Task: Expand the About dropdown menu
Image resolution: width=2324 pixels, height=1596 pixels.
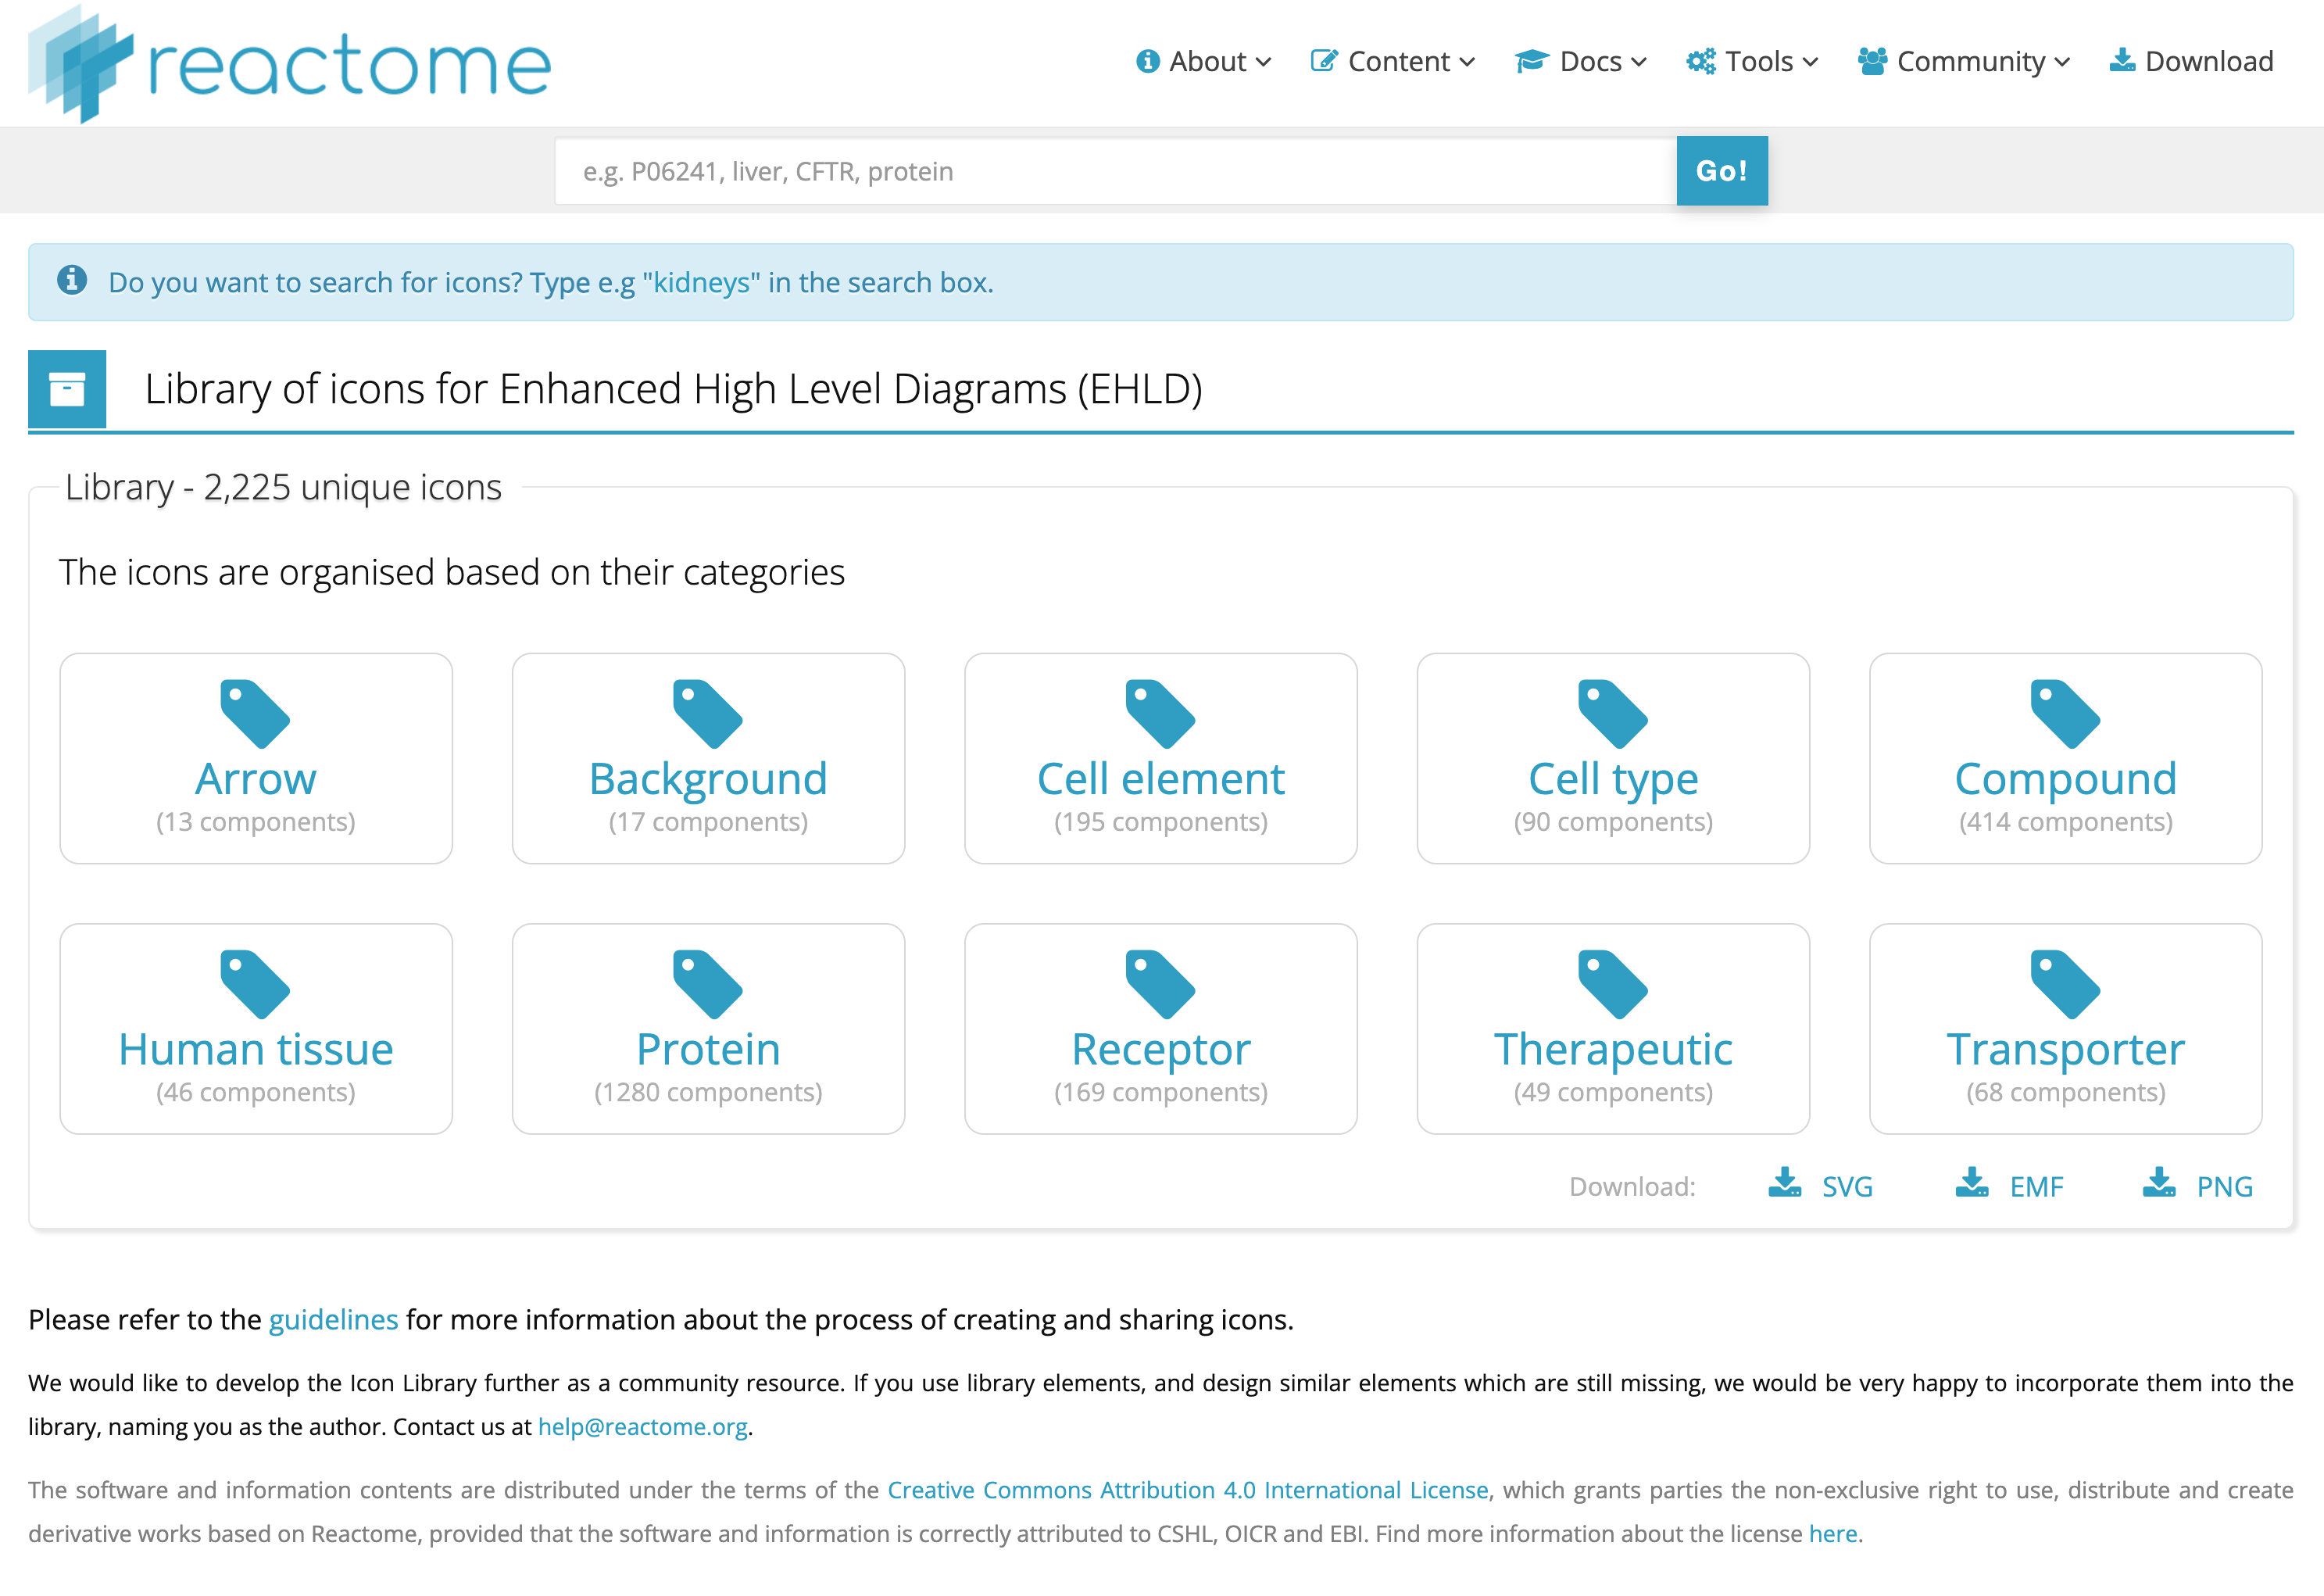Action: [1204, 62]
